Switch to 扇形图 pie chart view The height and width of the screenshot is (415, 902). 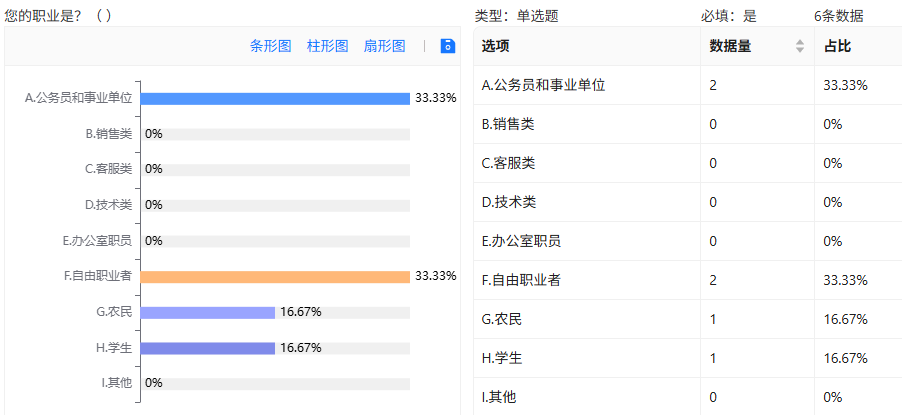point(384,46)
